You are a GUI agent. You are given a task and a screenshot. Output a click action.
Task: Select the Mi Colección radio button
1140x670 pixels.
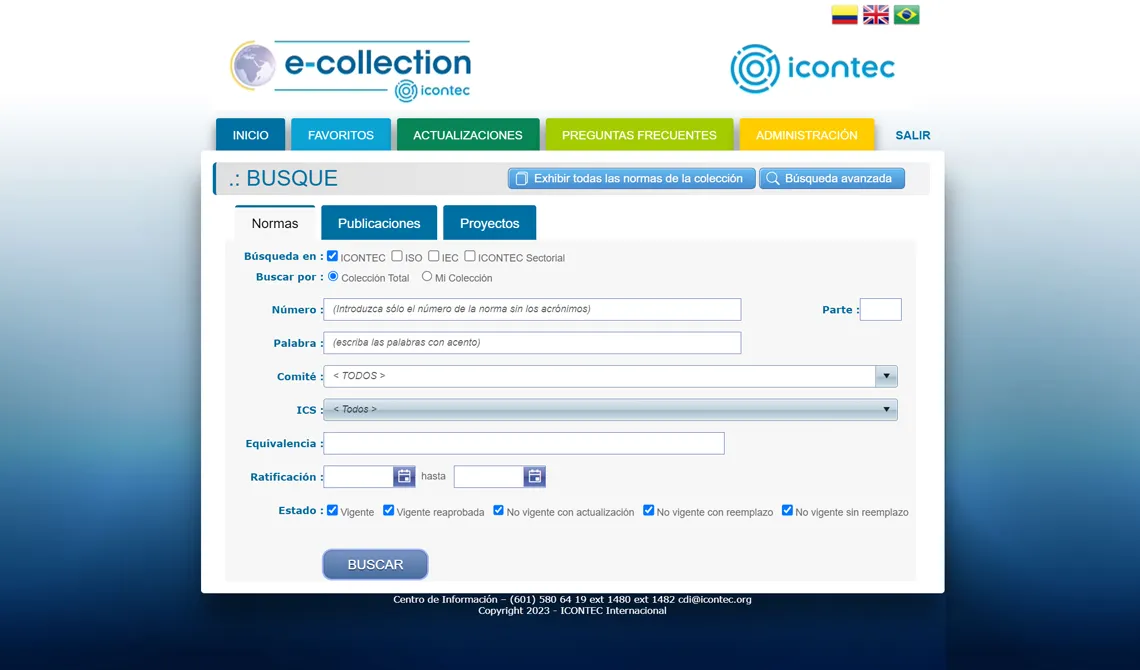[427, 276]
